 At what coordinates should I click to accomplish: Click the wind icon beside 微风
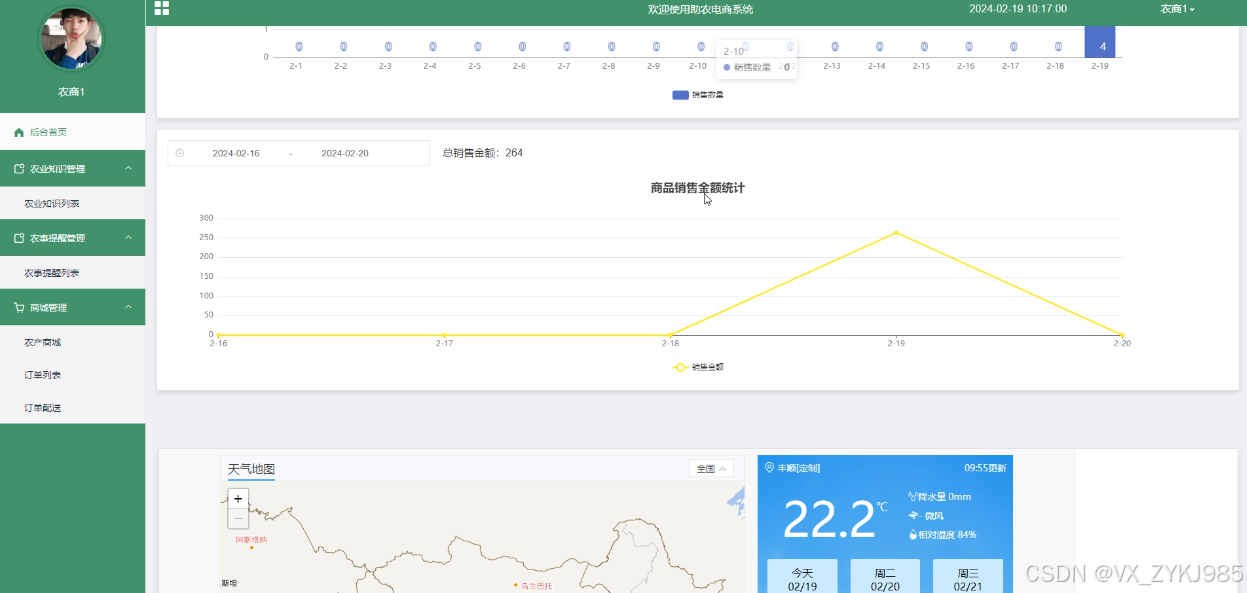coord(912,515)
